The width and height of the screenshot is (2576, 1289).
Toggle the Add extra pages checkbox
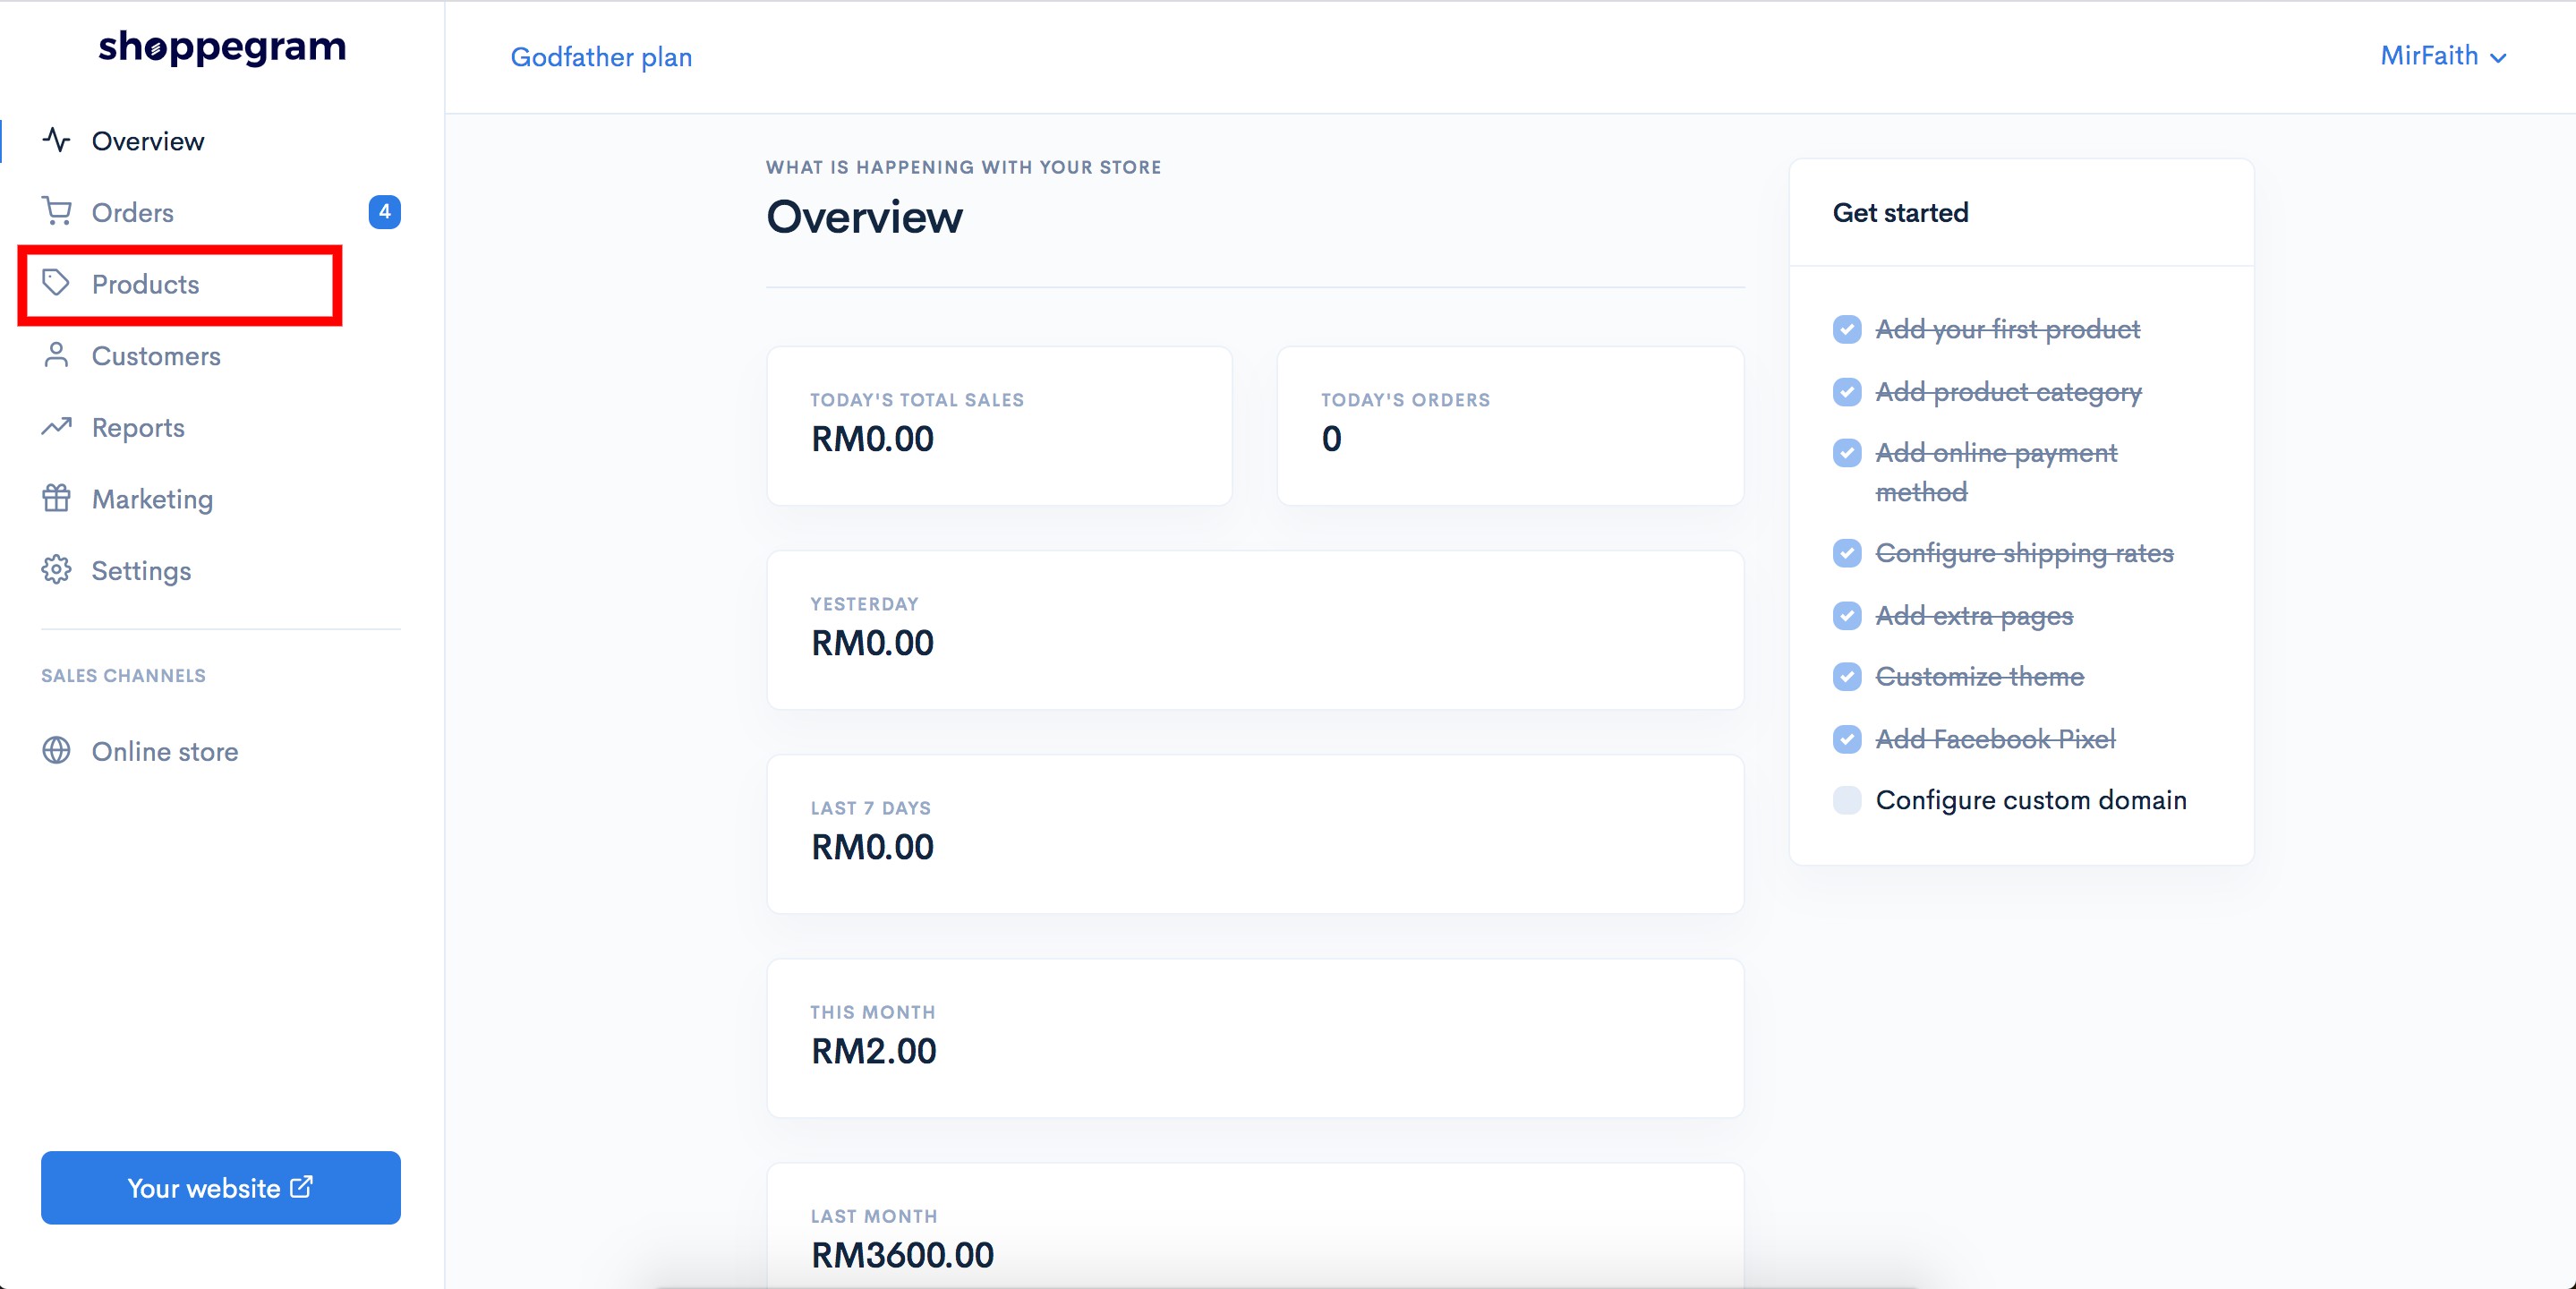1847,615
